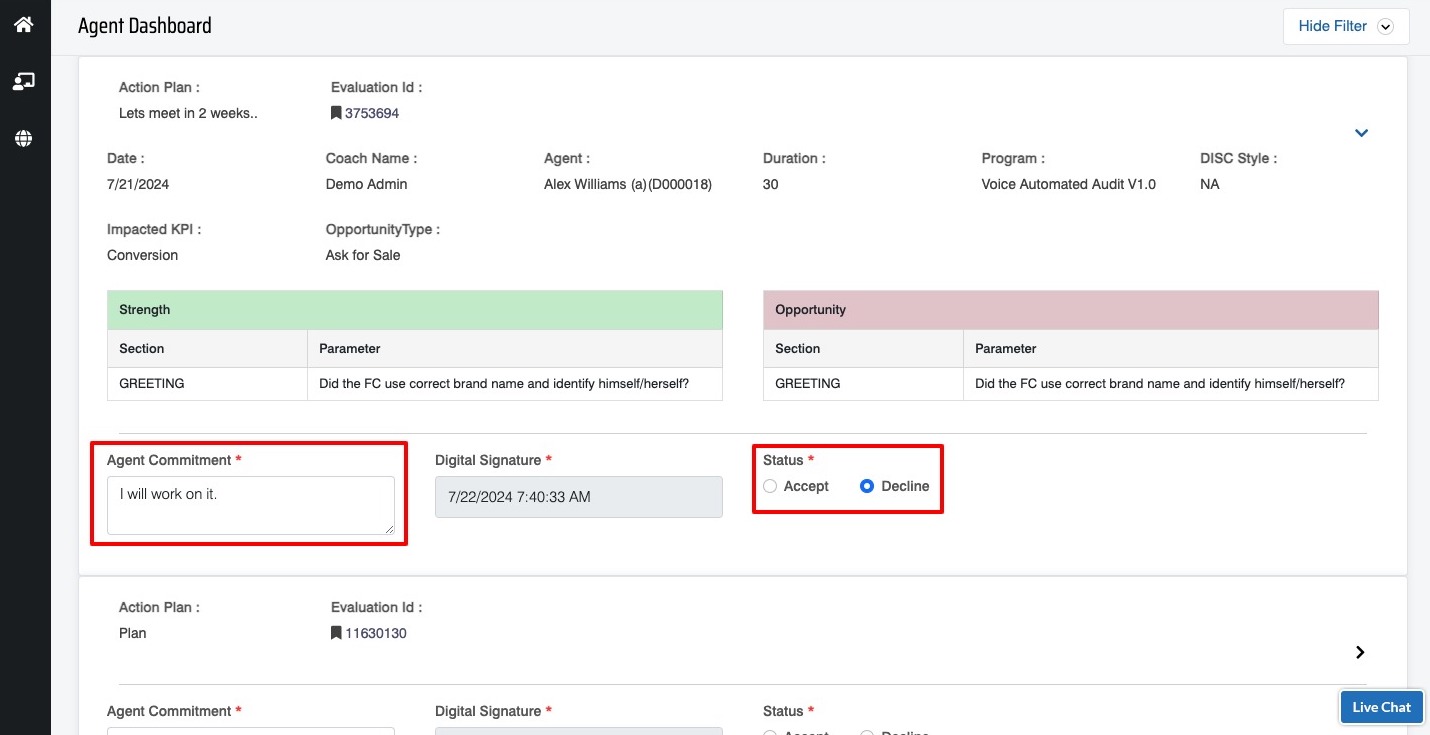Click the GREETING cell in the Strength table
The height and width of the screenshot is (735, 1430).
(152, 383)
